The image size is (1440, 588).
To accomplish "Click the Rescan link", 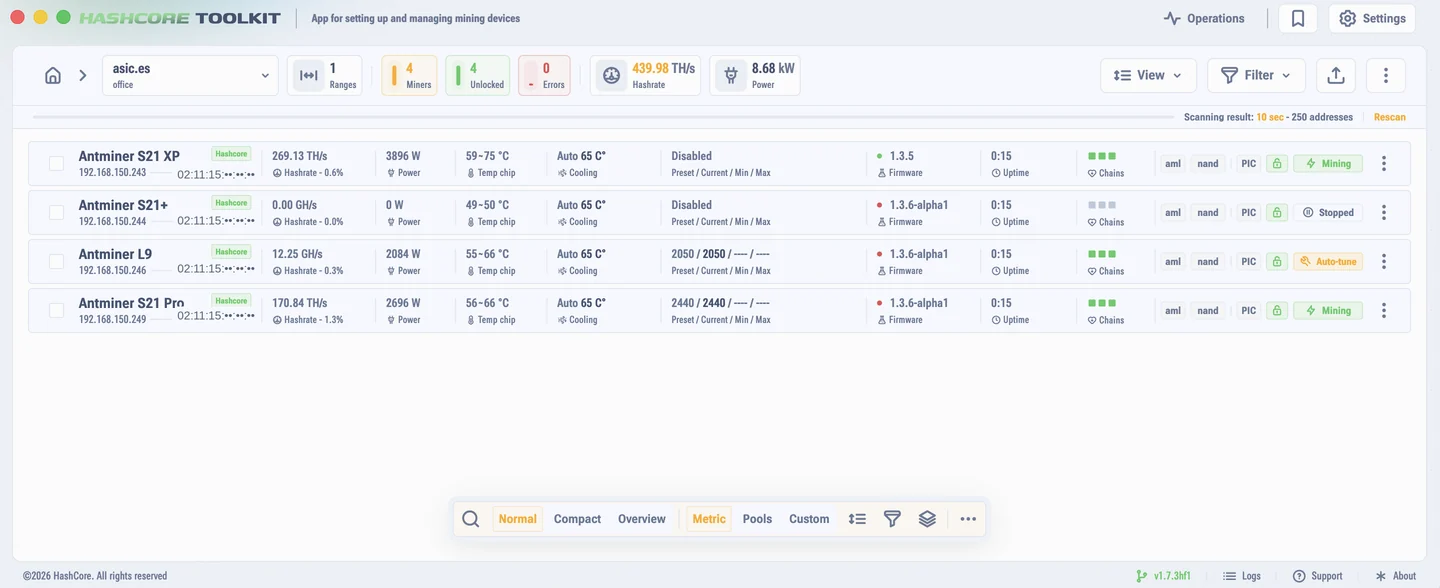I will 1389,117.
